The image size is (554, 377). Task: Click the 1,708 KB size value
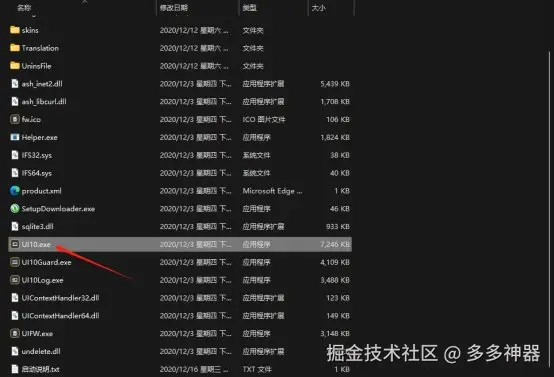tap(335, 102)
